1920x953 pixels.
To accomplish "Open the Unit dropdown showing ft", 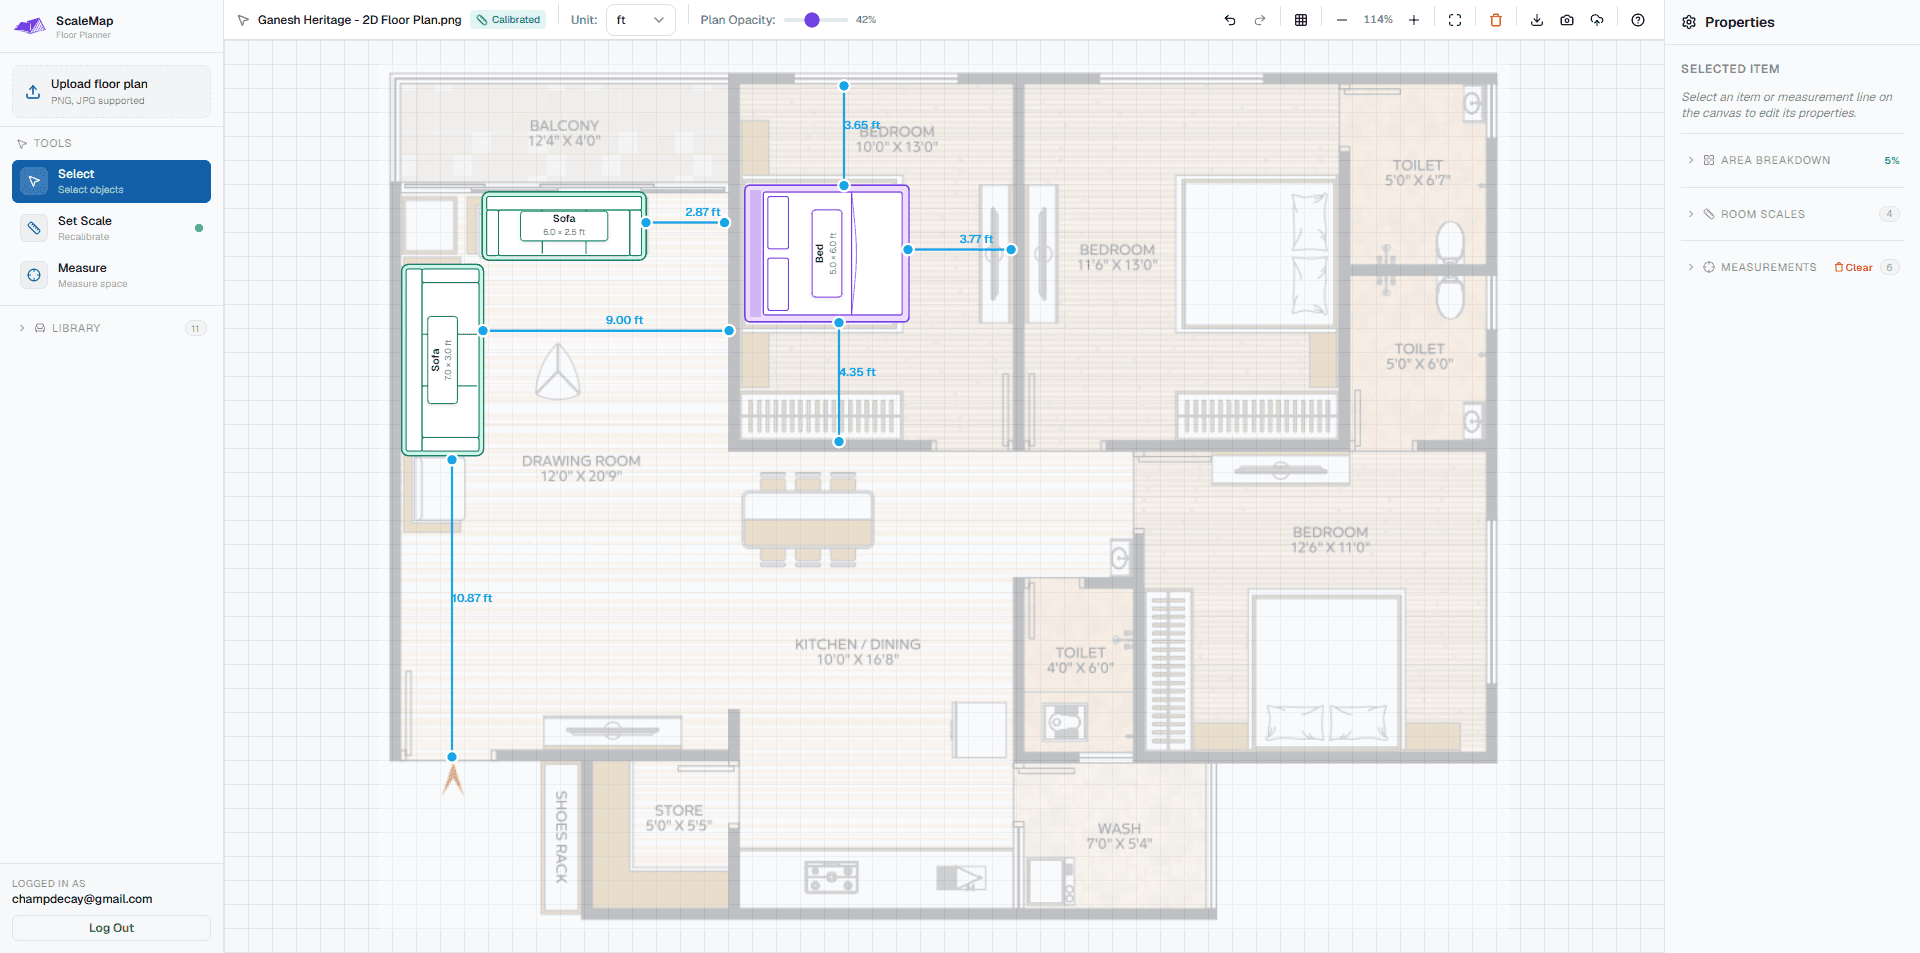I will tap(640, 20).
